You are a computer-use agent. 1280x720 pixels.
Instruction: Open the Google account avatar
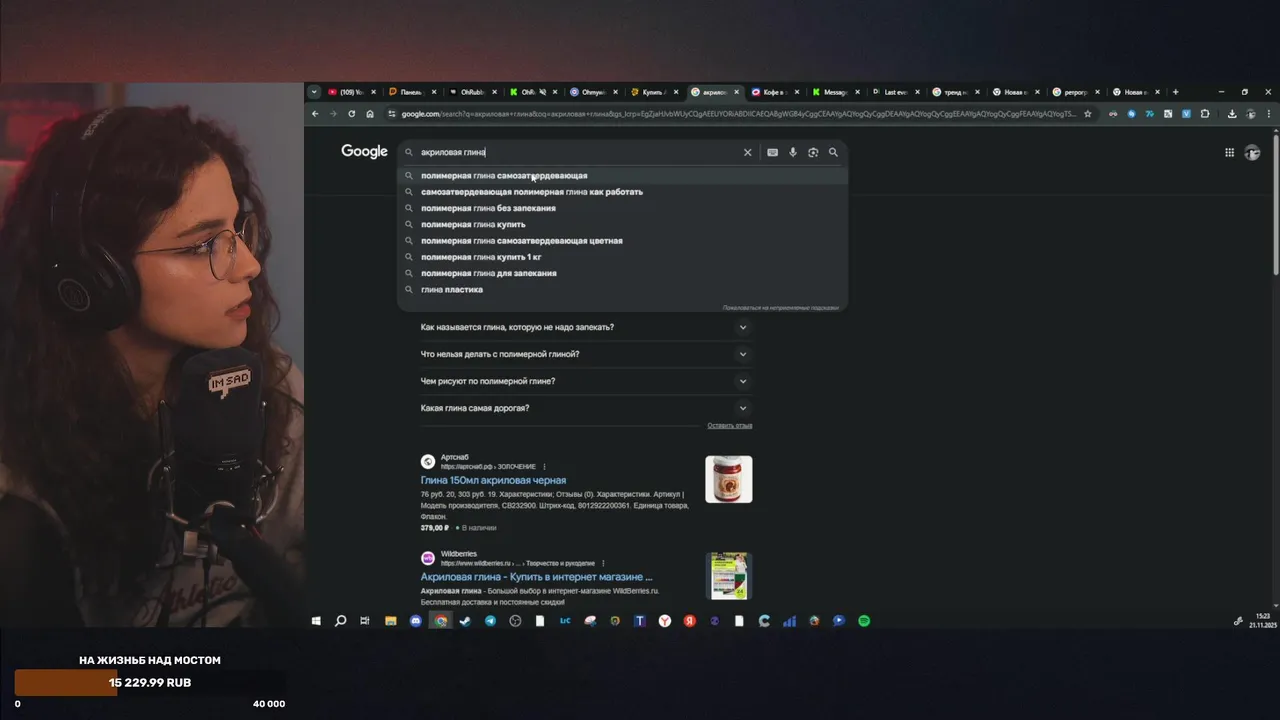(x=1252, y=152)
